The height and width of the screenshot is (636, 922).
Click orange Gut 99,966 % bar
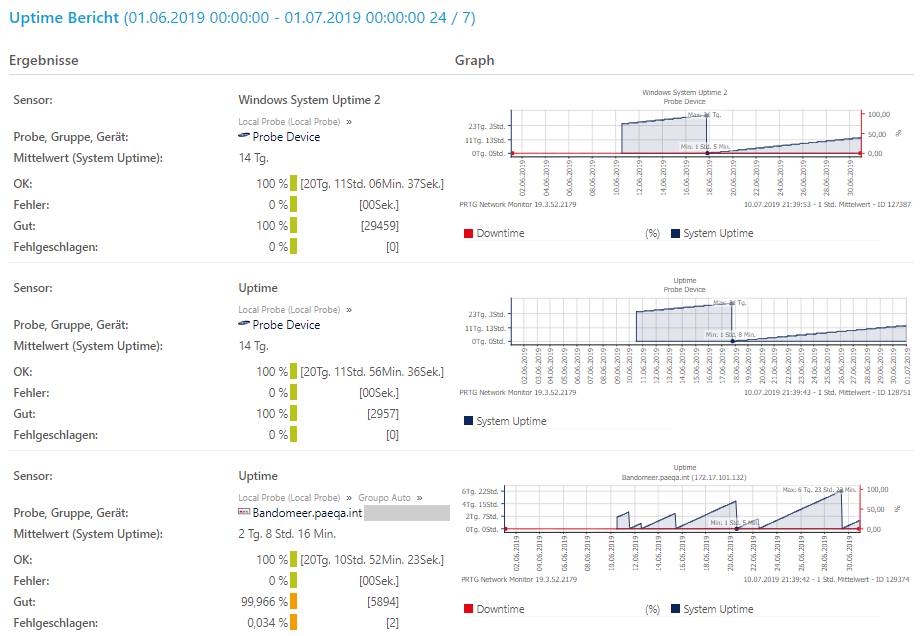(x=295, y=602)
